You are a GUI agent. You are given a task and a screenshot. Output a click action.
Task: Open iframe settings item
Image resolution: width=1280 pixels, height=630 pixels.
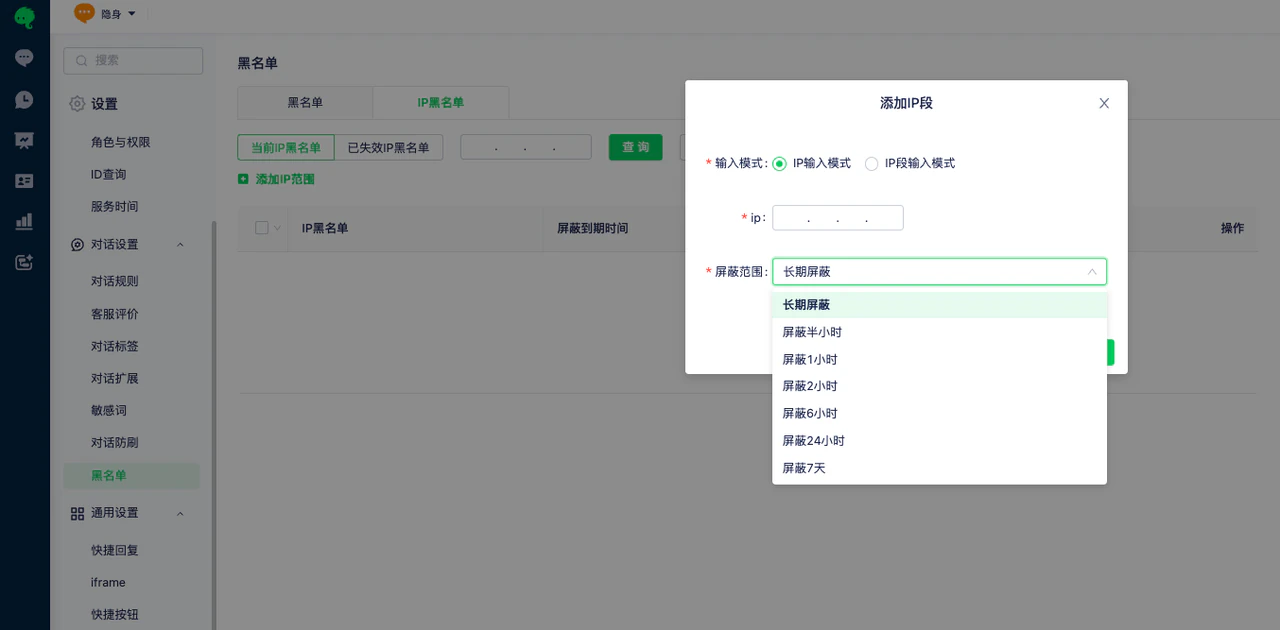point(108,582)
